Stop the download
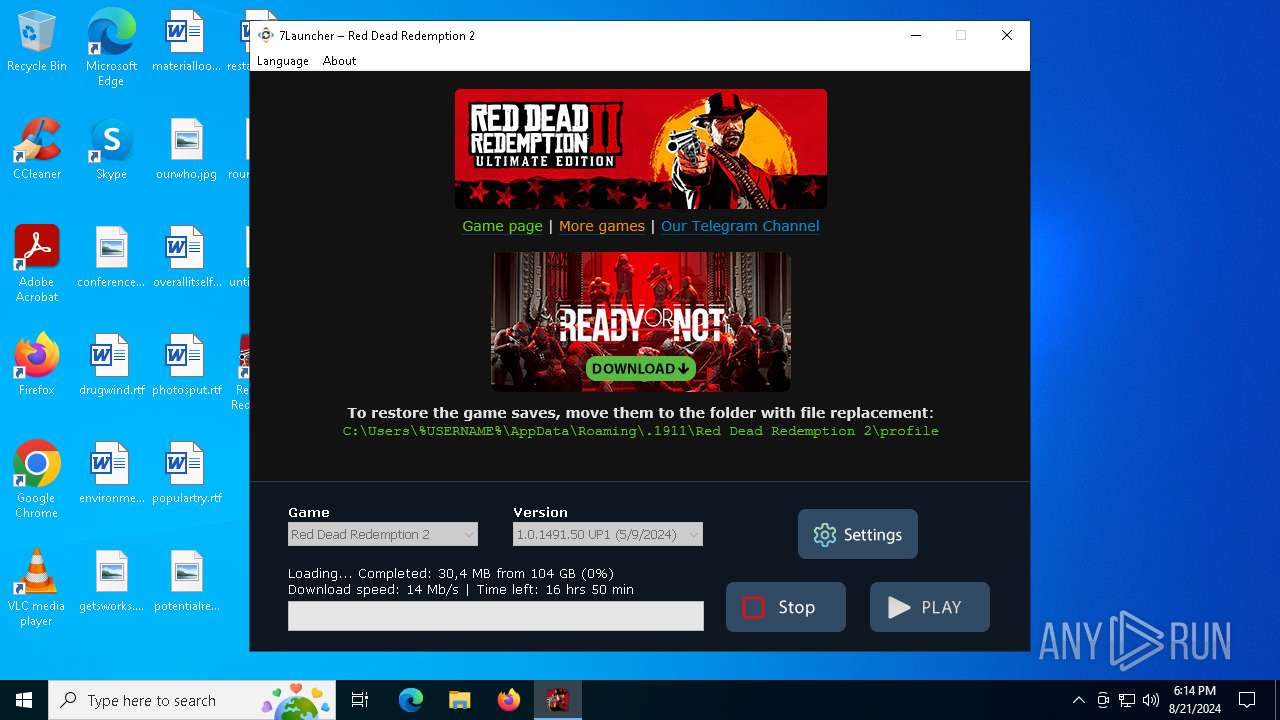The width and height of the screenshot is (1280, 720). coord(786,607)
